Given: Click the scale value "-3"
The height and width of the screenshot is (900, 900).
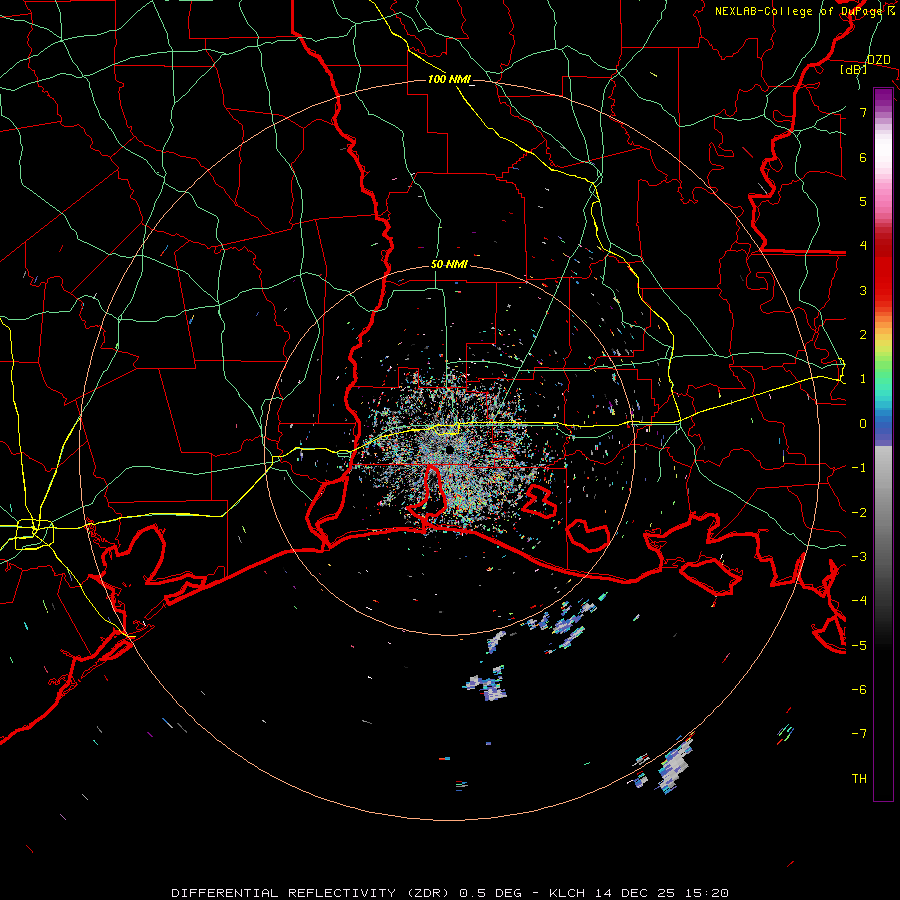Looking at the screenshot, I should [859, 557].
